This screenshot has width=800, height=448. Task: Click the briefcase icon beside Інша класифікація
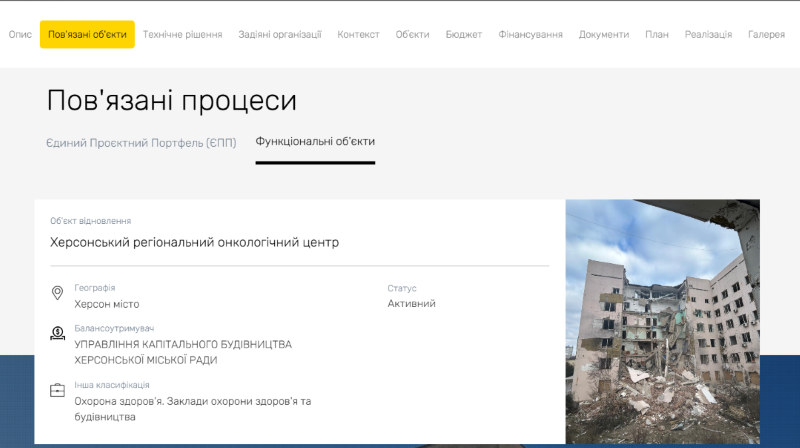click(57, 390)
